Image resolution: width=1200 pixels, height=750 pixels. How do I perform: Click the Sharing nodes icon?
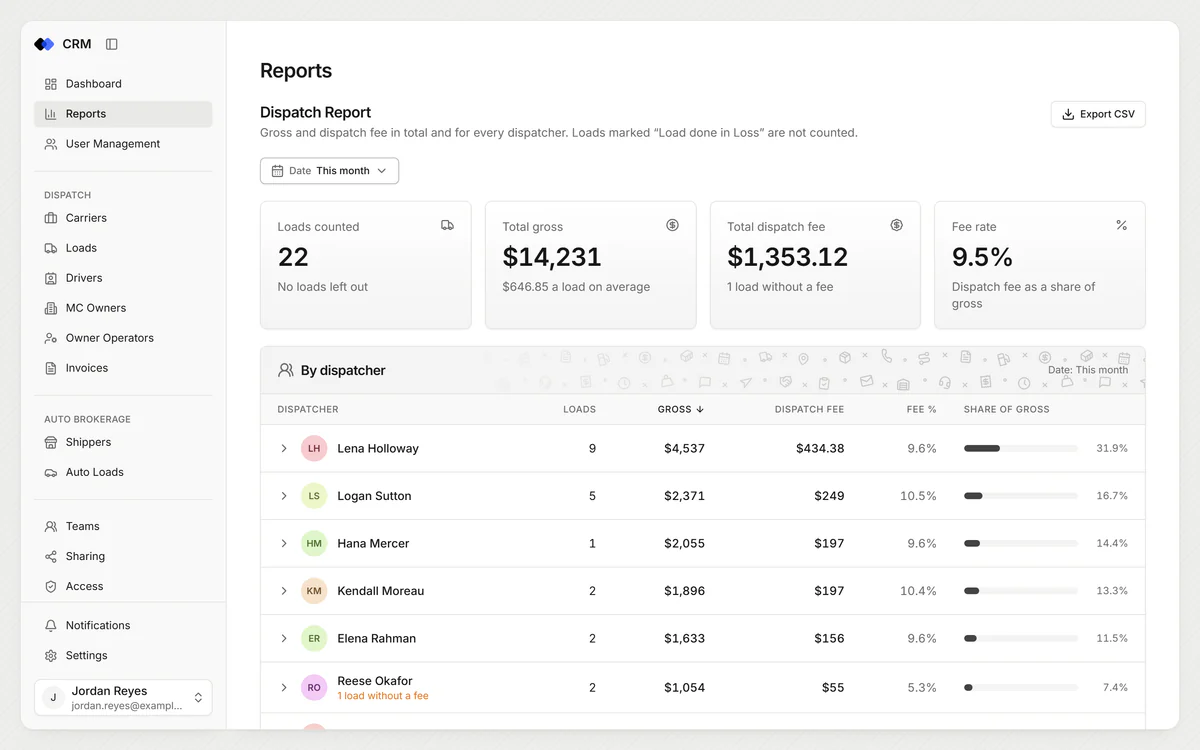tap(51, 556)
